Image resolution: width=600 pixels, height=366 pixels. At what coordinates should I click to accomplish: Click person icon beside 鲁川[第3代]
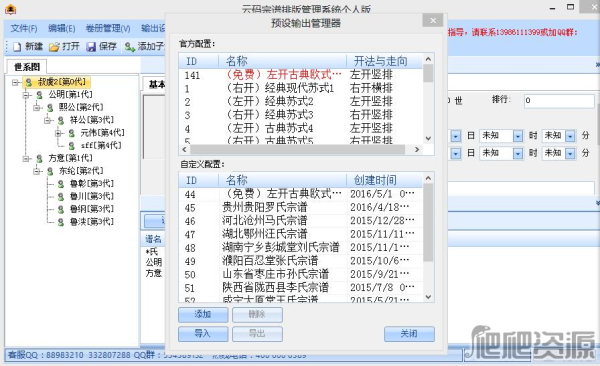[x=60, y=197]
